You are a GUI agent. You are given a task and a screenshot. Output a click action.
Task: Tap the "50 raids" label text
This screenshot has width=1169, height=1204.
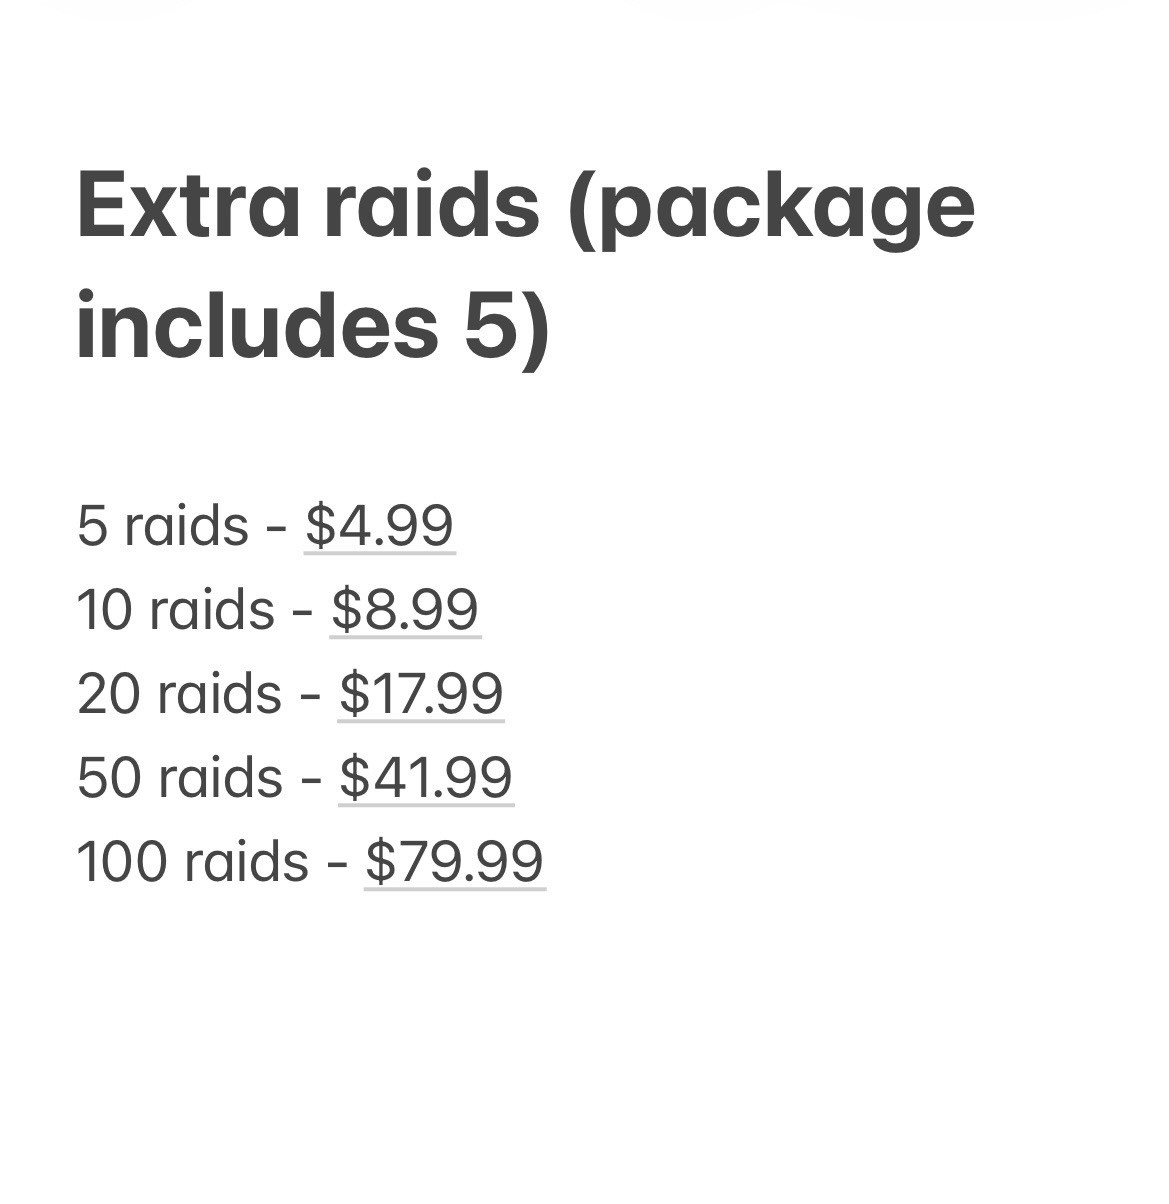coord(180,778)
